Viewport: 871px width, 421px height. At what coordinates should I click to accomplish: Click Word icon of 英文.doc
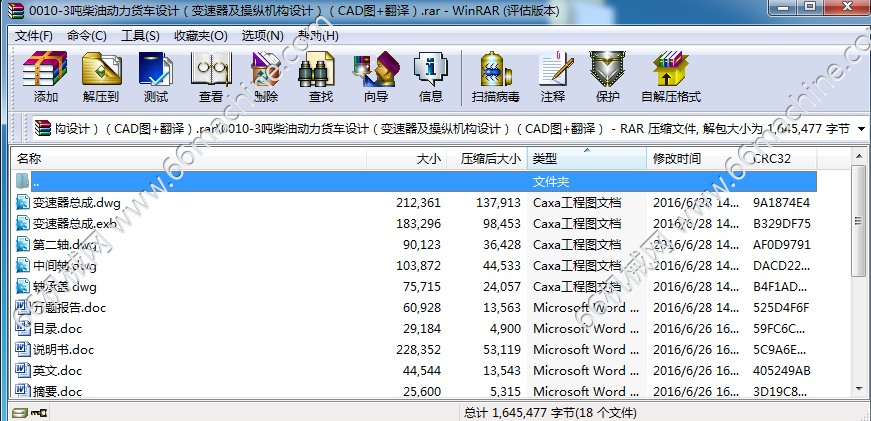pyautogui.click(x=22, y=370)
